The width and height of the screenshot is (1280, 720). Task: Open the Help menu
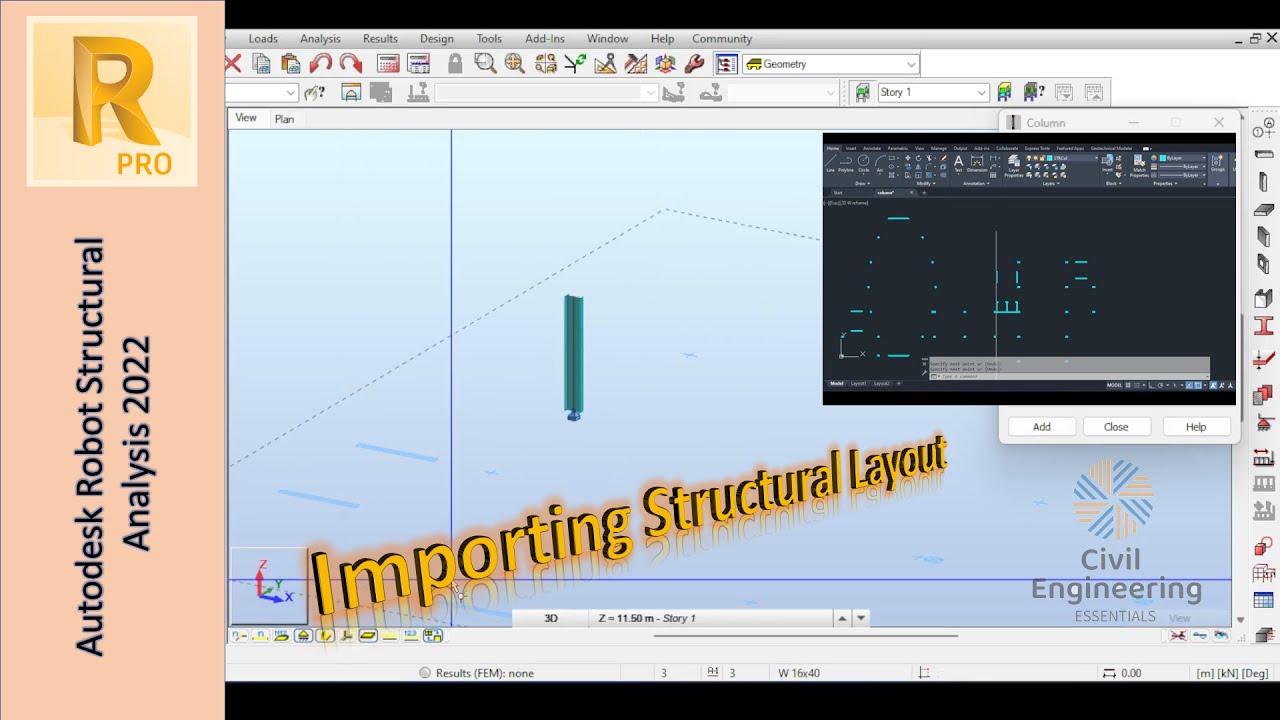[662, 39]
